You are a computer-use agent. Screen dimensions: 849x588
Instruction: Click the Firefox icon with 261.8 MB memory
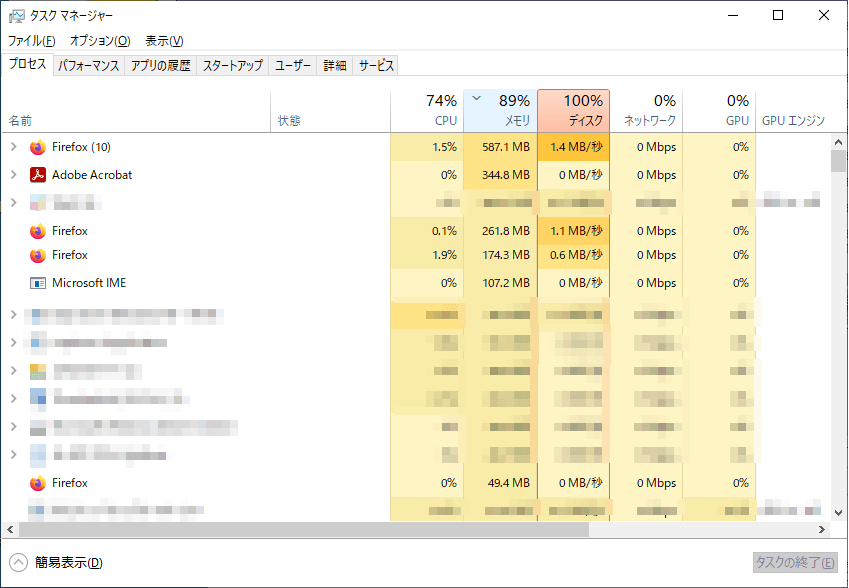pos(38,231)
